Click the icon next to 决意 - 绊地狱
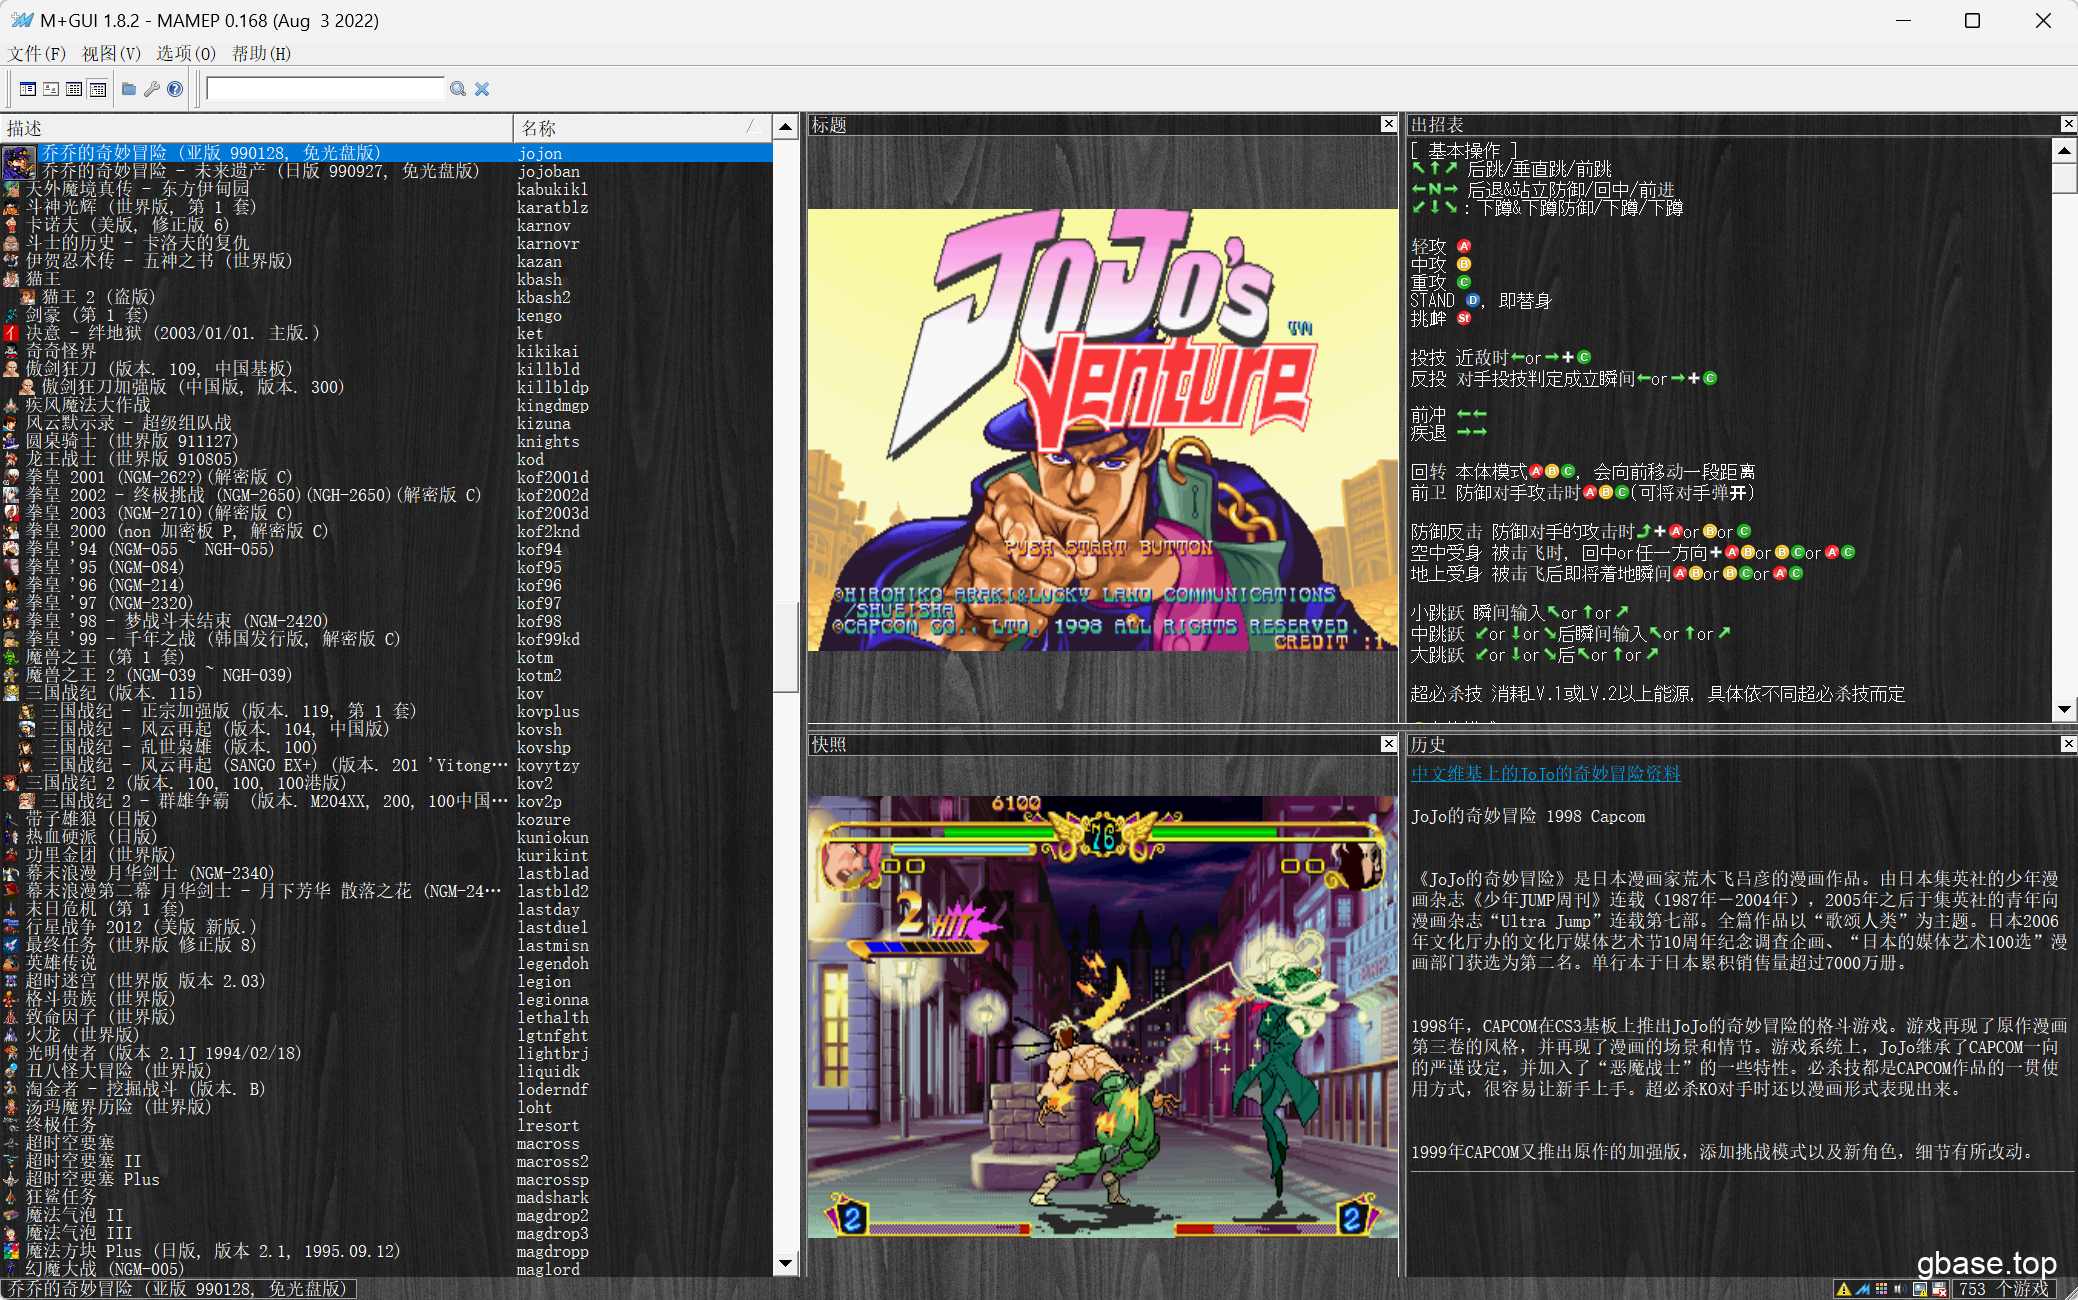This screenshot has width=2078, height=1300. click(11, 333)
